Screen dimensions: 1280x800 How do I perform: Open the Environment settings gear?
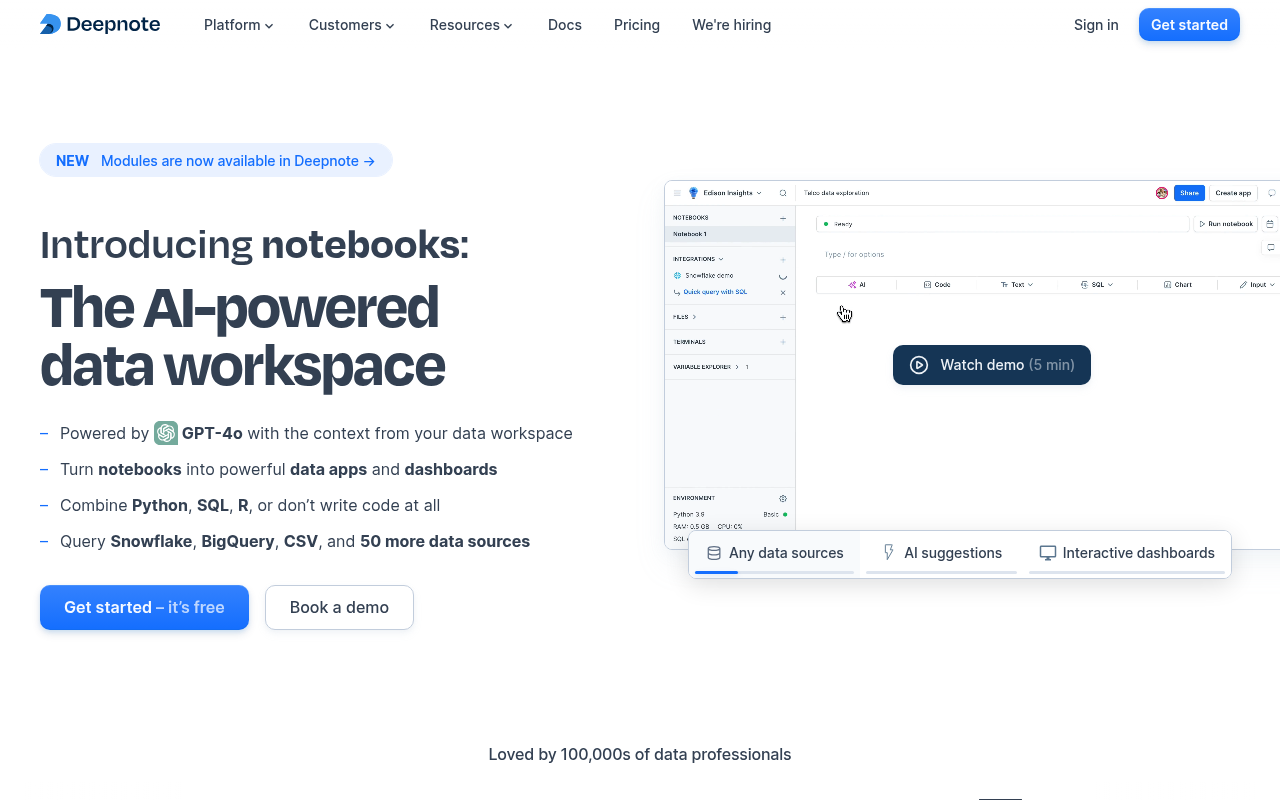pyautogui.click(x=783, y=497)
